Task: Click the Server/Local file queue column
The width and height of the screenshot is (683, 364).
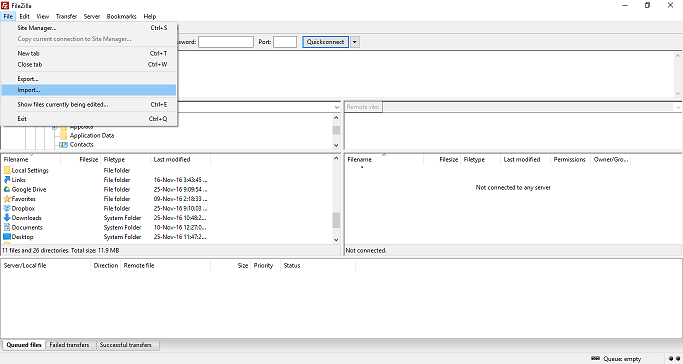Action: pyautogui.click(x=46, y=266)
